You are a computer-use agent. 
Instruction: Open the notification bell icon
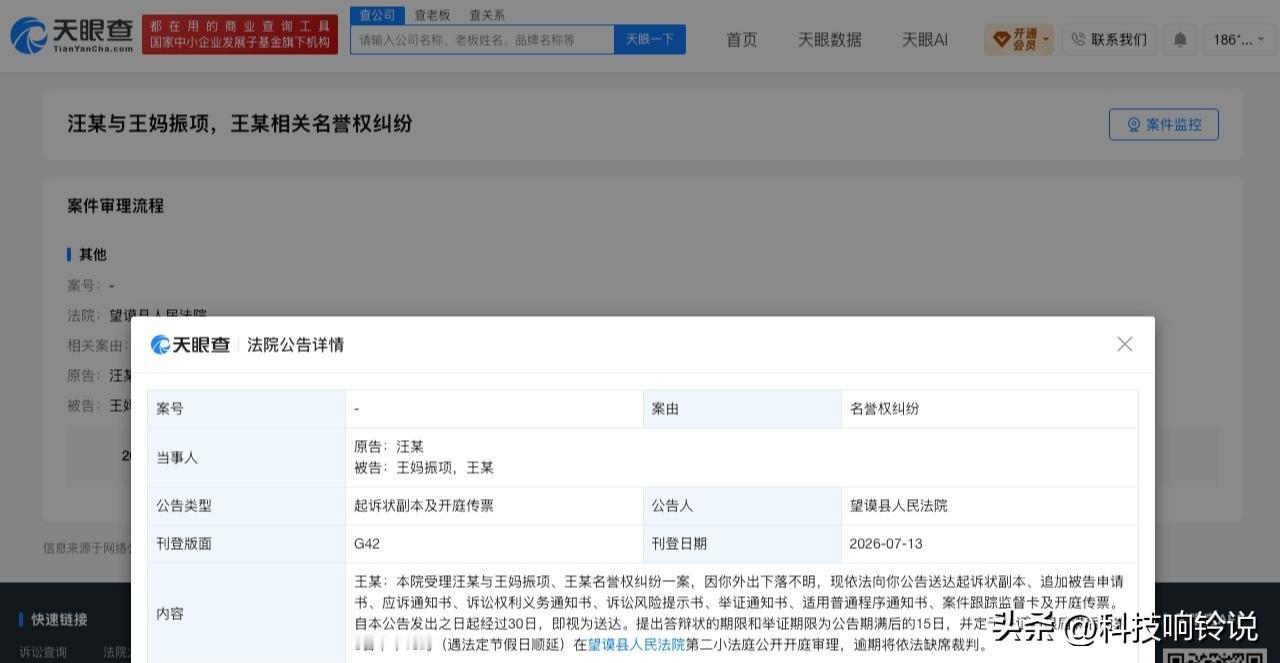1180,40
